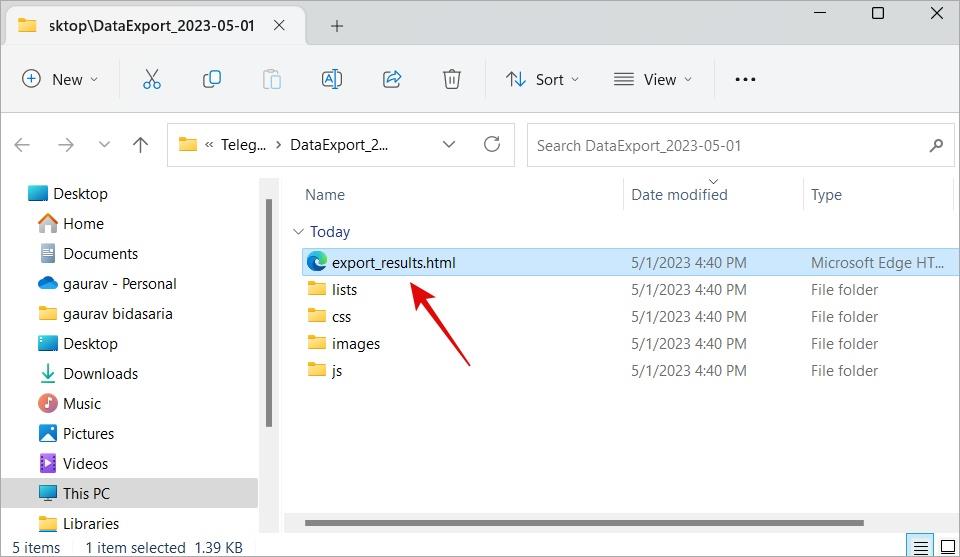This screenshot has height=557, width=960.
Task: Click the images folder icon
Action: (x=317, y=343)
